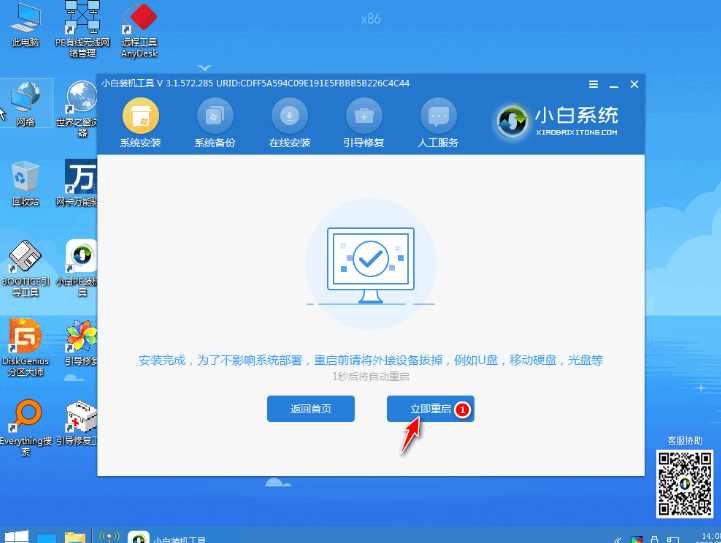
Task: Select the 系统备份 backup icon
Action: [x=215, y=123]
